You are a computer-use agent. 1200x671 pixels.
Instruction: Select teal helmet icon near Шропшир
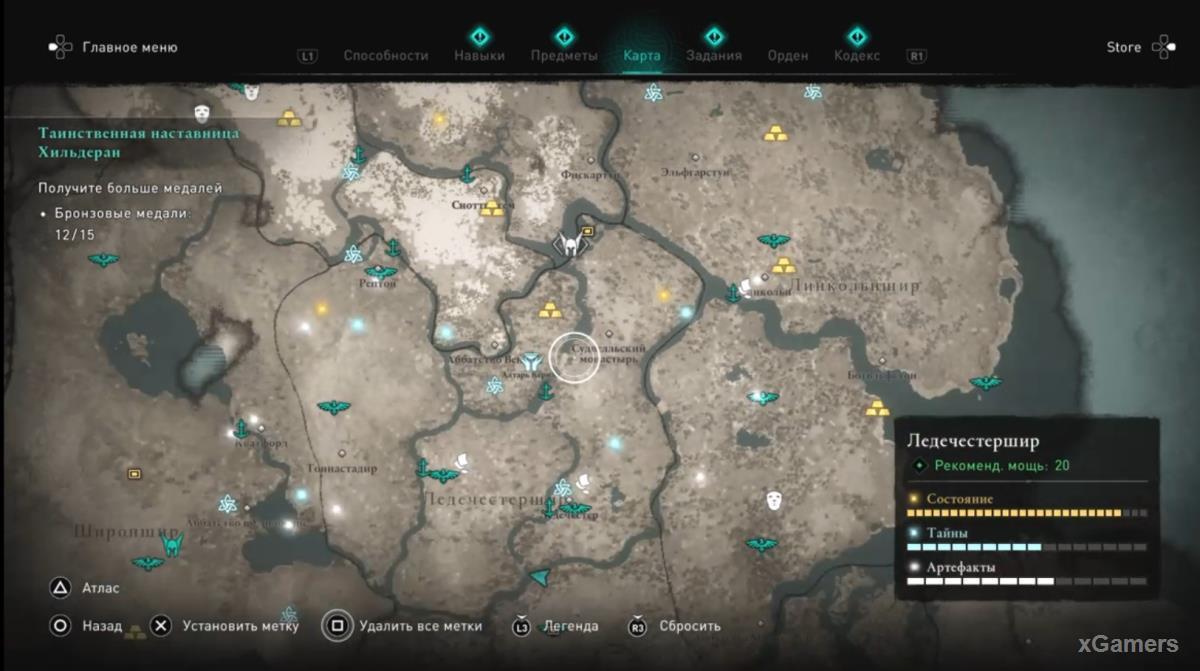click(173, 545)
